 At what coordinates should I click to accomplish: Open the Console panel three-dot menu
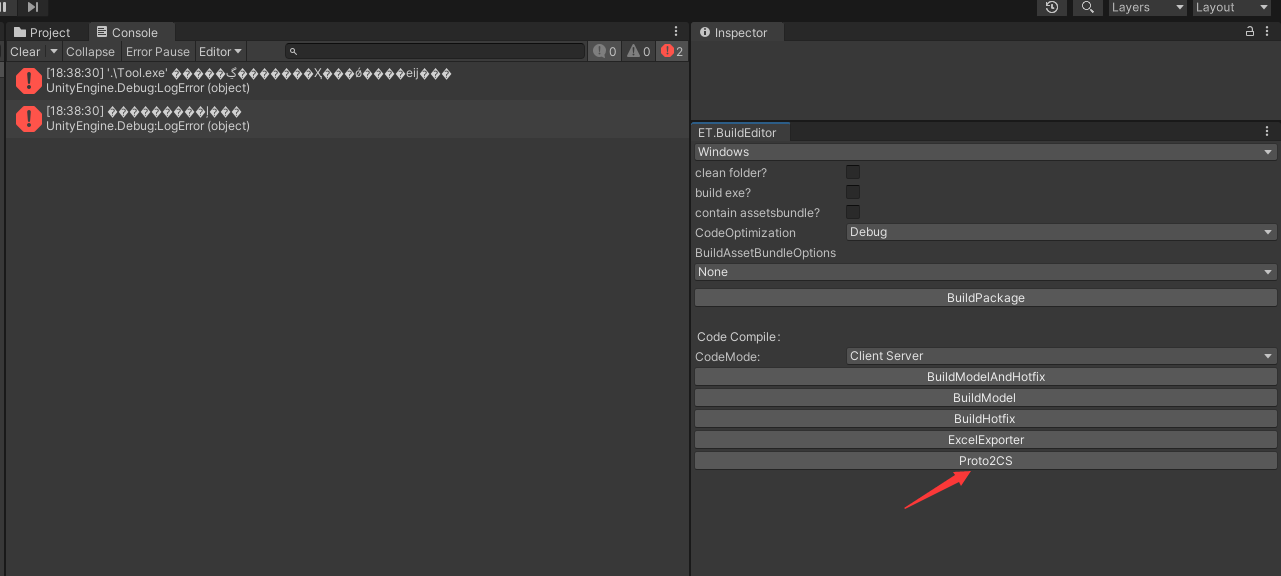coord(677,32)
